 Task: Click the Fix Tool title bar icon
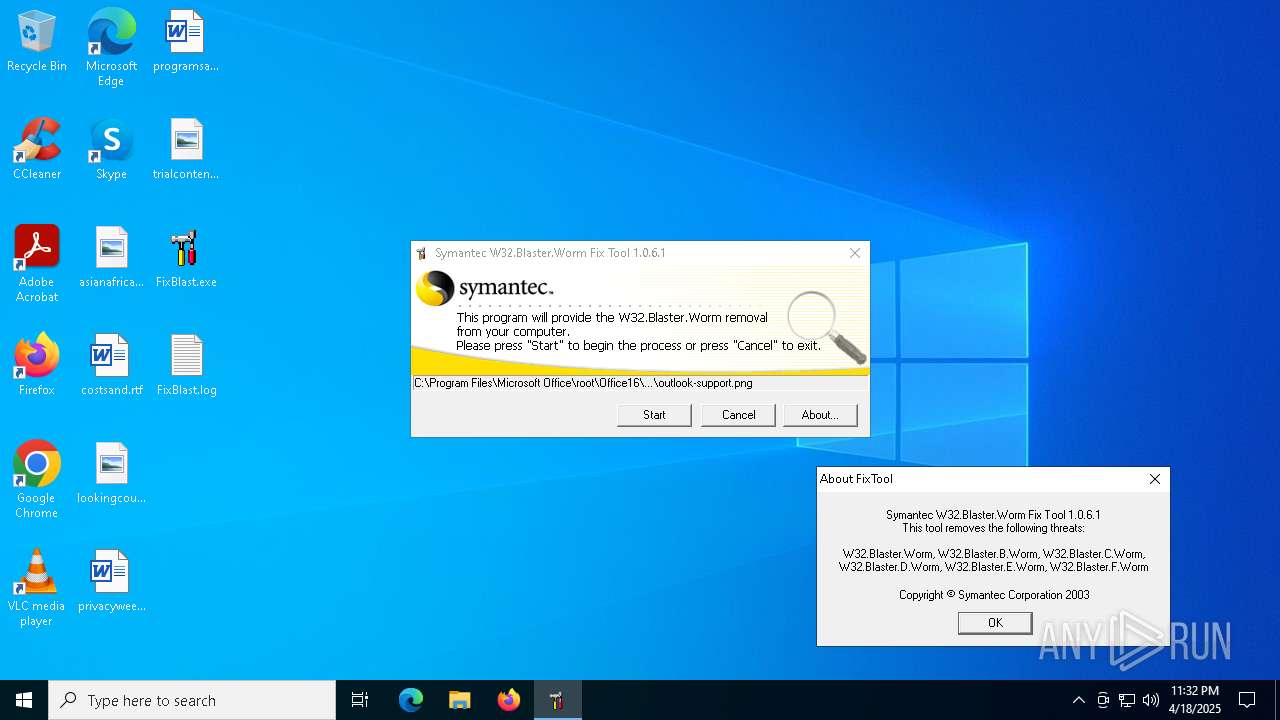[x=422, y=253]
